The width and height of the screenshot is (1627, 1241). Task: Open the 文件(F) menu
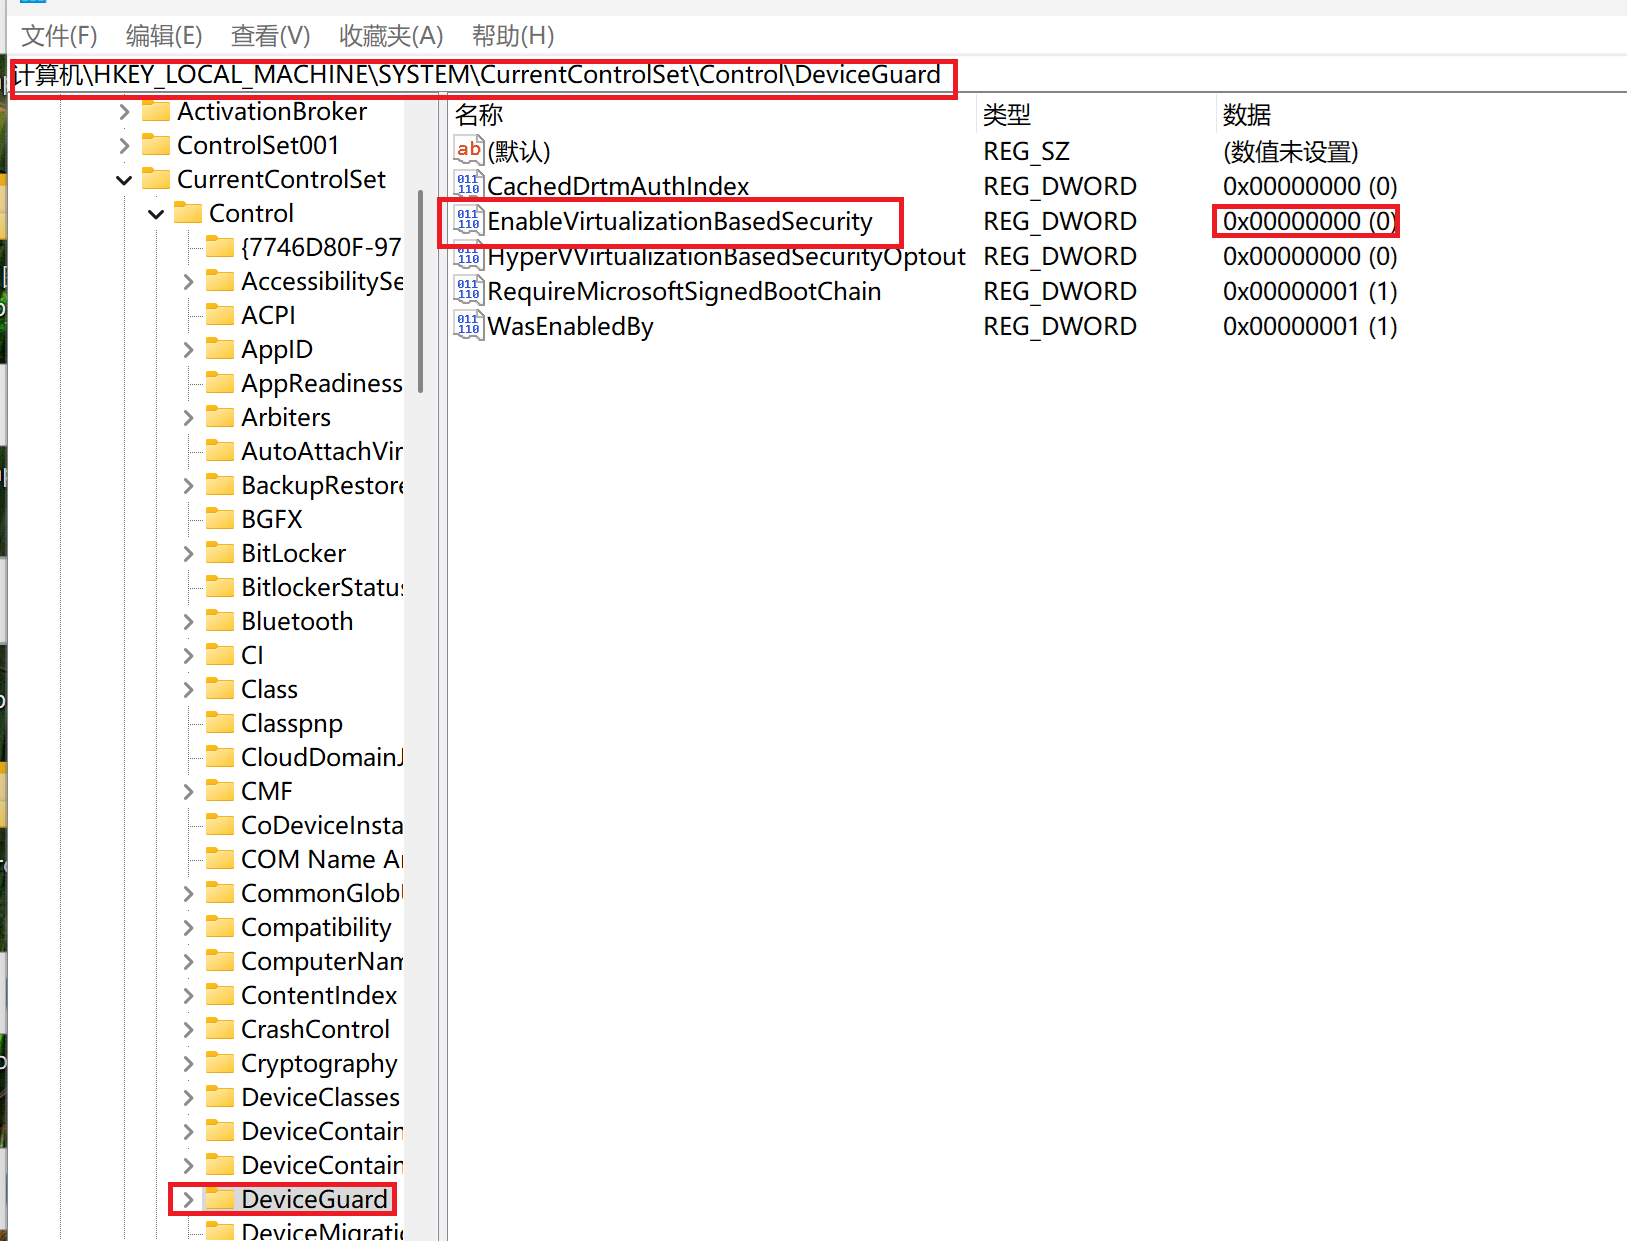(x=59, y=36)
